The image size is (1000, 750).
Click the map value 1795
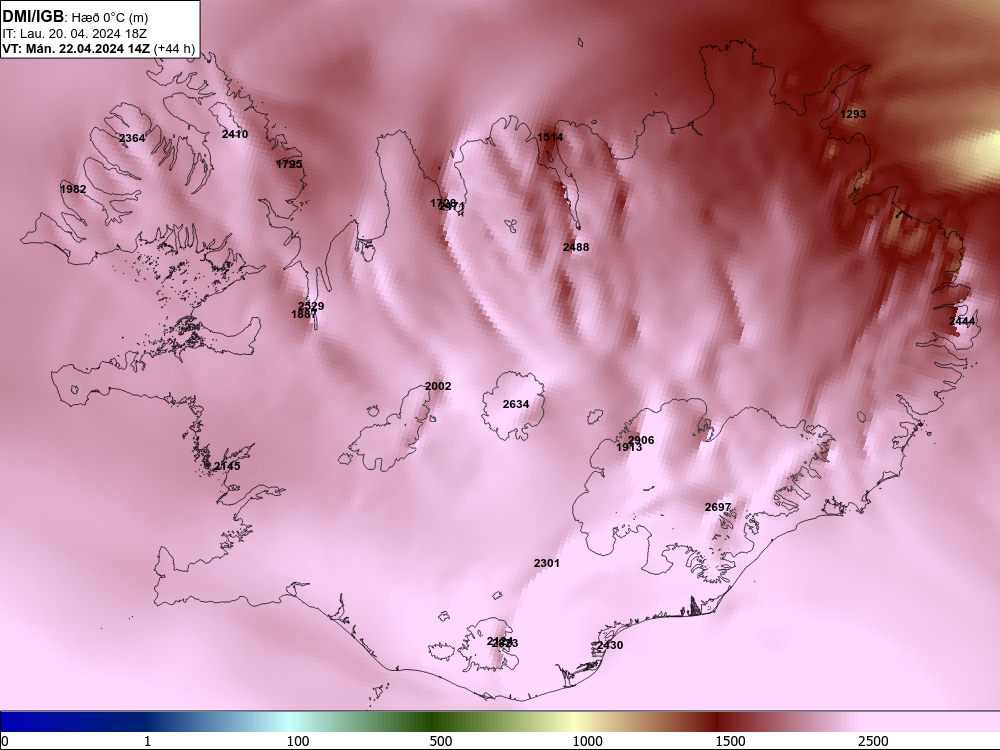(x=289, y=164)
